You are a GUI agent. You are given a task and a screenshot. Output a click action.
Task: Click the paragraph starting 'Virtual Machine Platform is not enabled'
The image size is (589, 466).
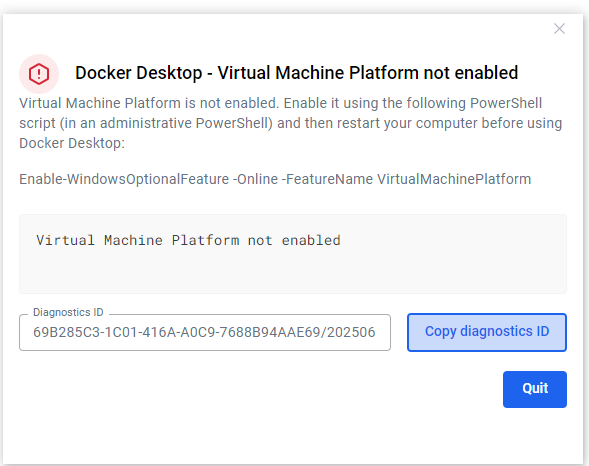pos(290,123)
